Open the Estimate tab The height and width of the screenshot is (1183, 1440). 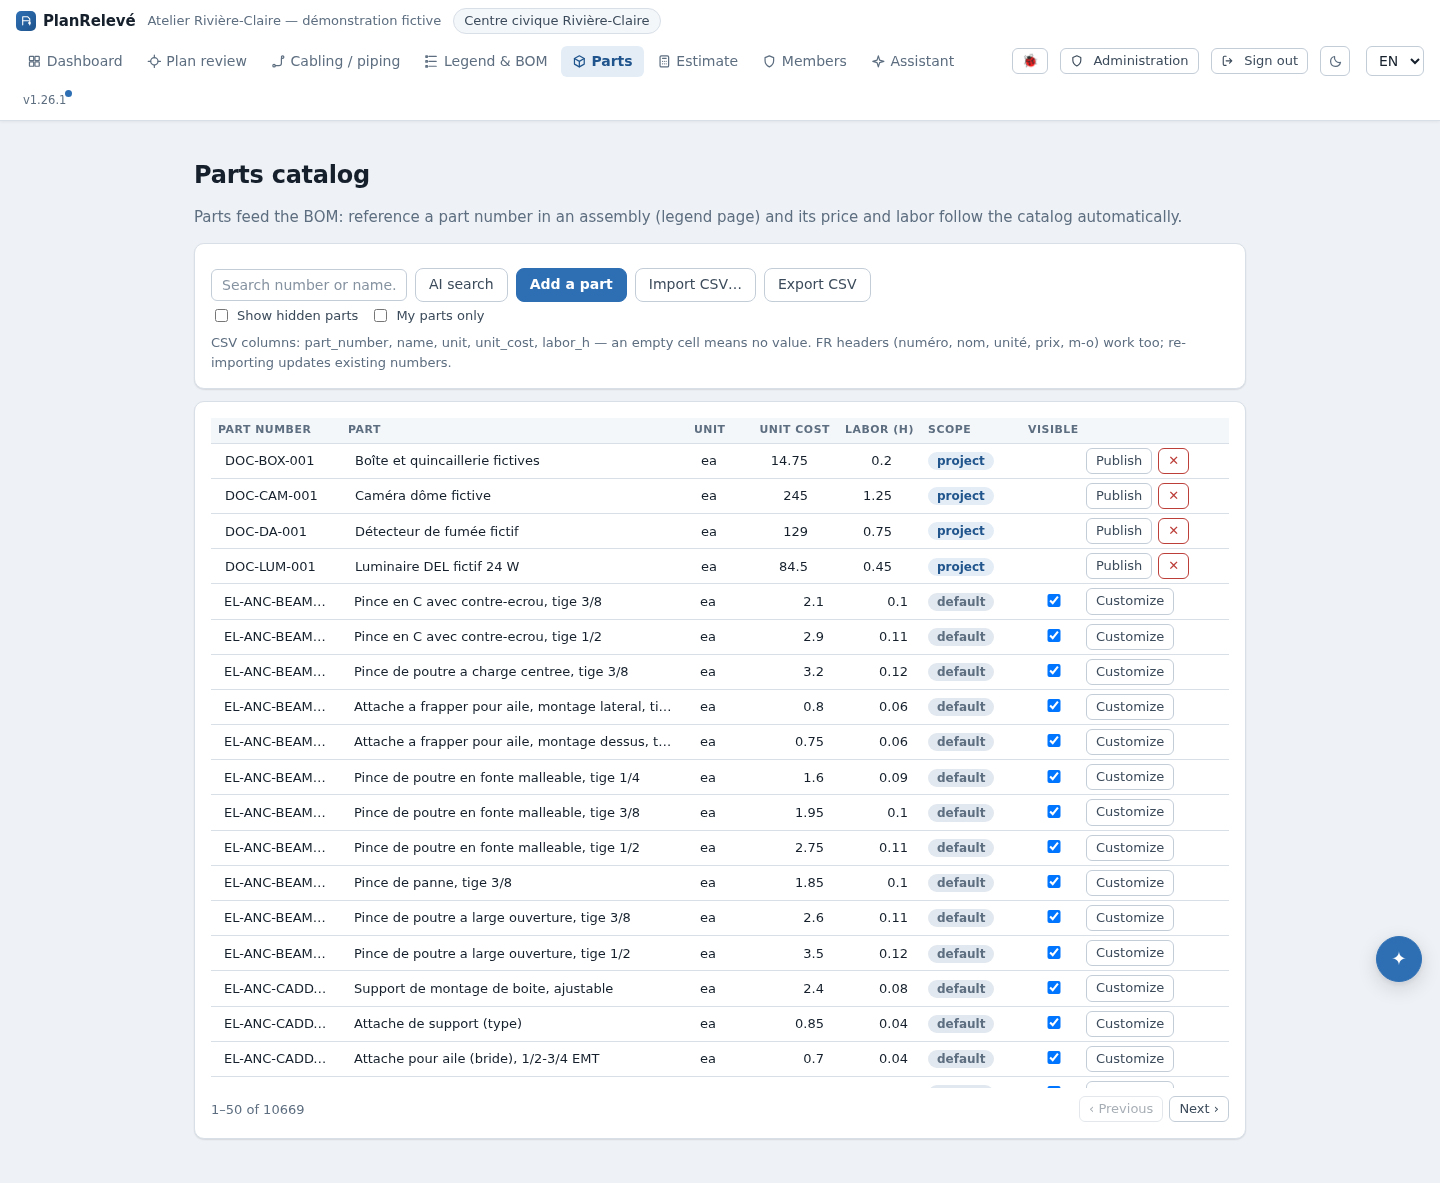click(x=698, y=61)
